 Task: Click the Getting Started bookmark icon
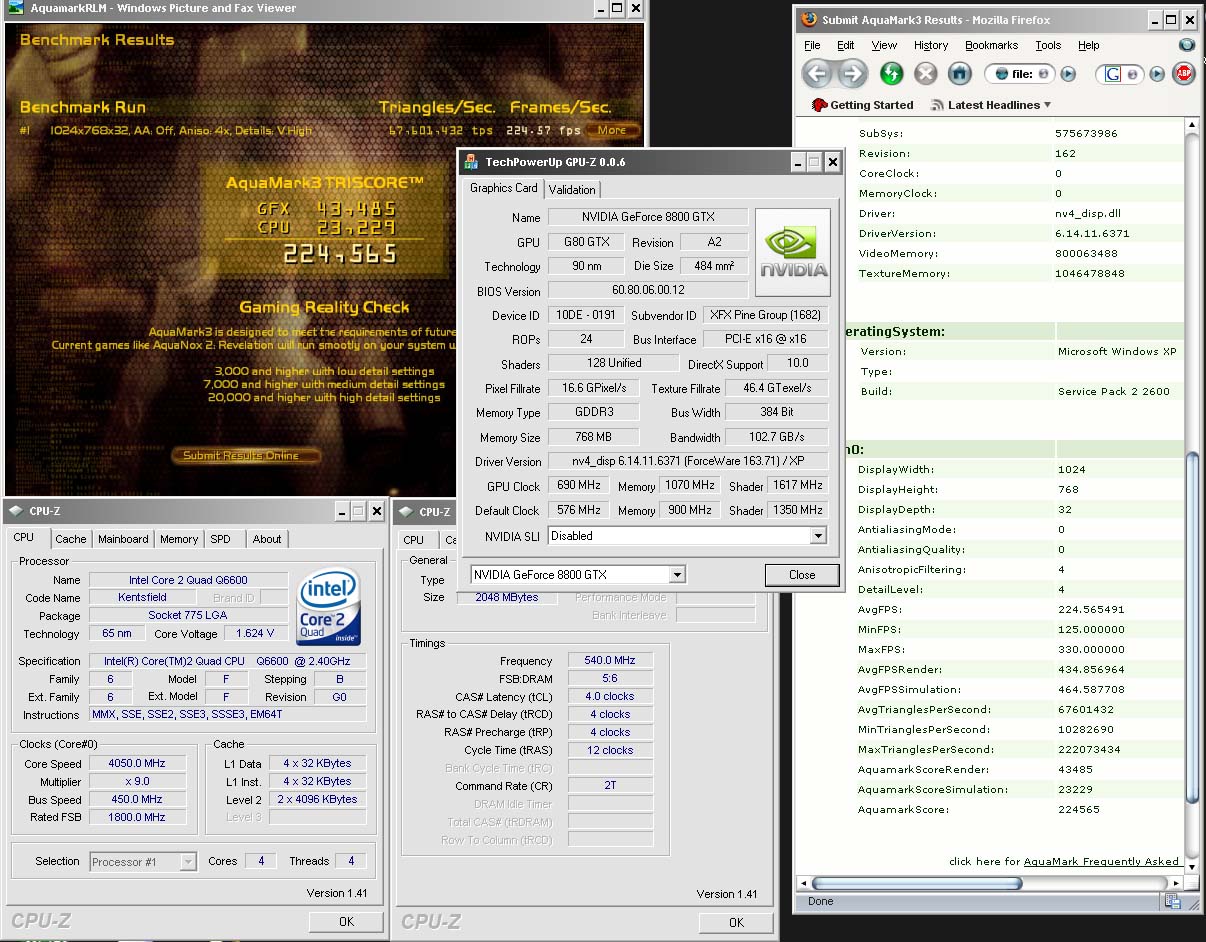pos(819,105)
